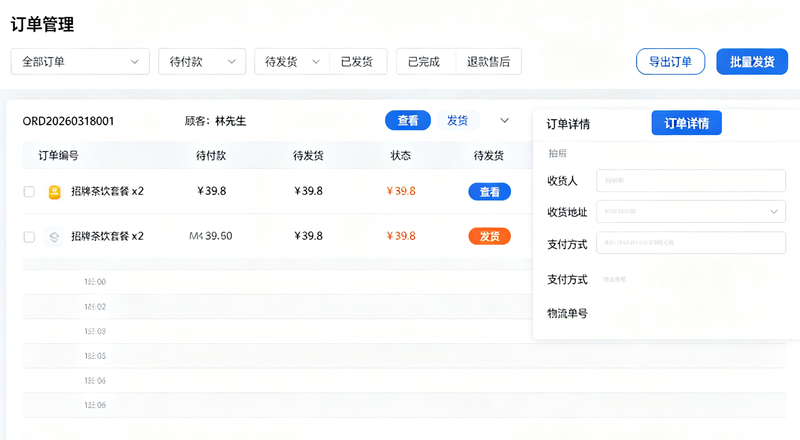Click the 查看 button beside customer 林先生

pyautogui.click(x=408, y=120)
